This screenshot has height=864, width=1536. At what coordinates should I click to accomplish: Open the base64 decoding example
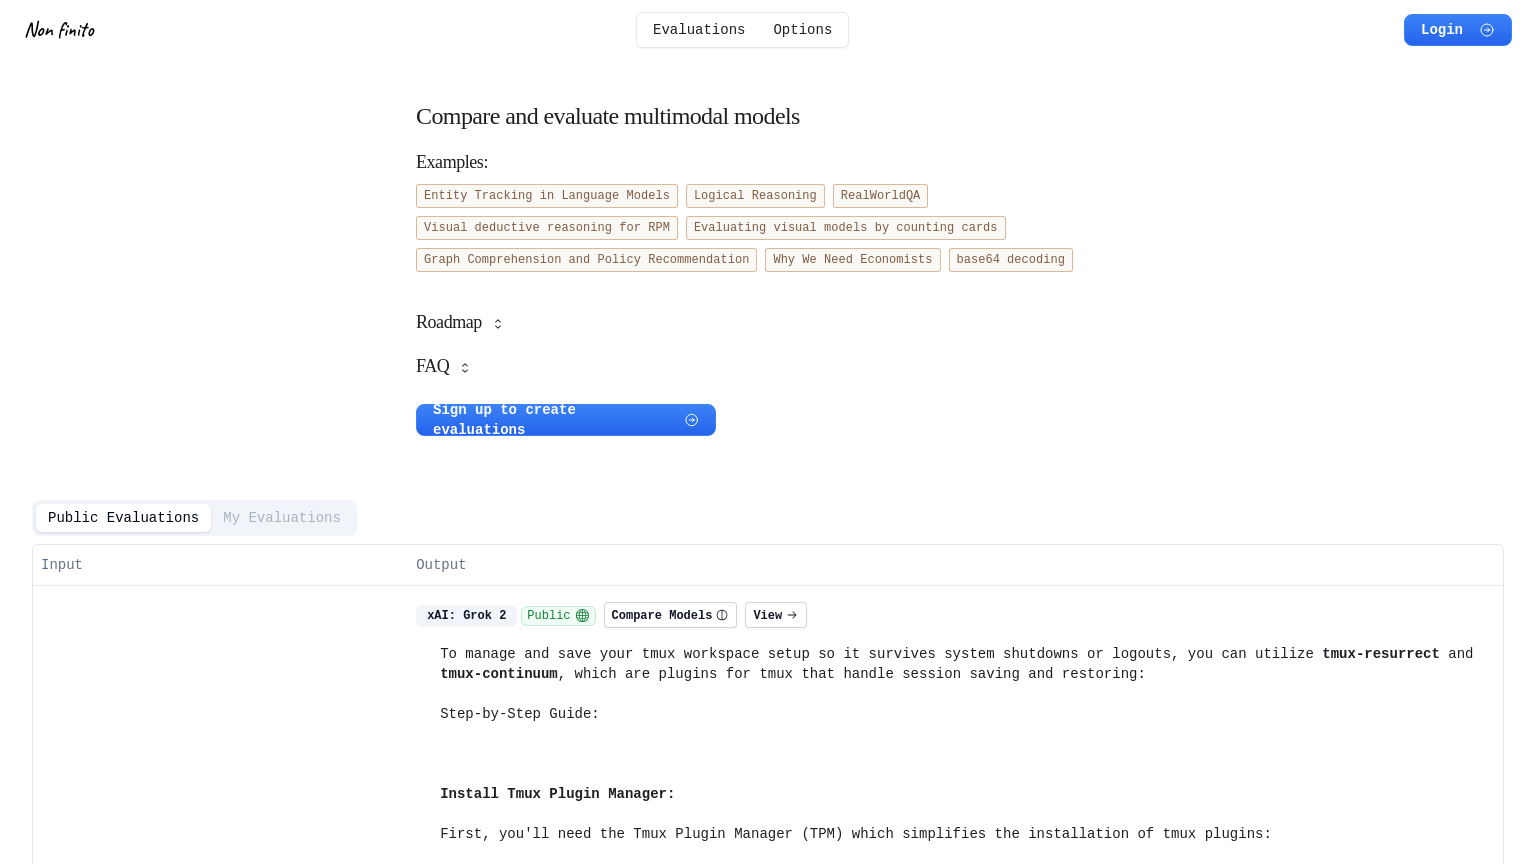pos(1010,260)
